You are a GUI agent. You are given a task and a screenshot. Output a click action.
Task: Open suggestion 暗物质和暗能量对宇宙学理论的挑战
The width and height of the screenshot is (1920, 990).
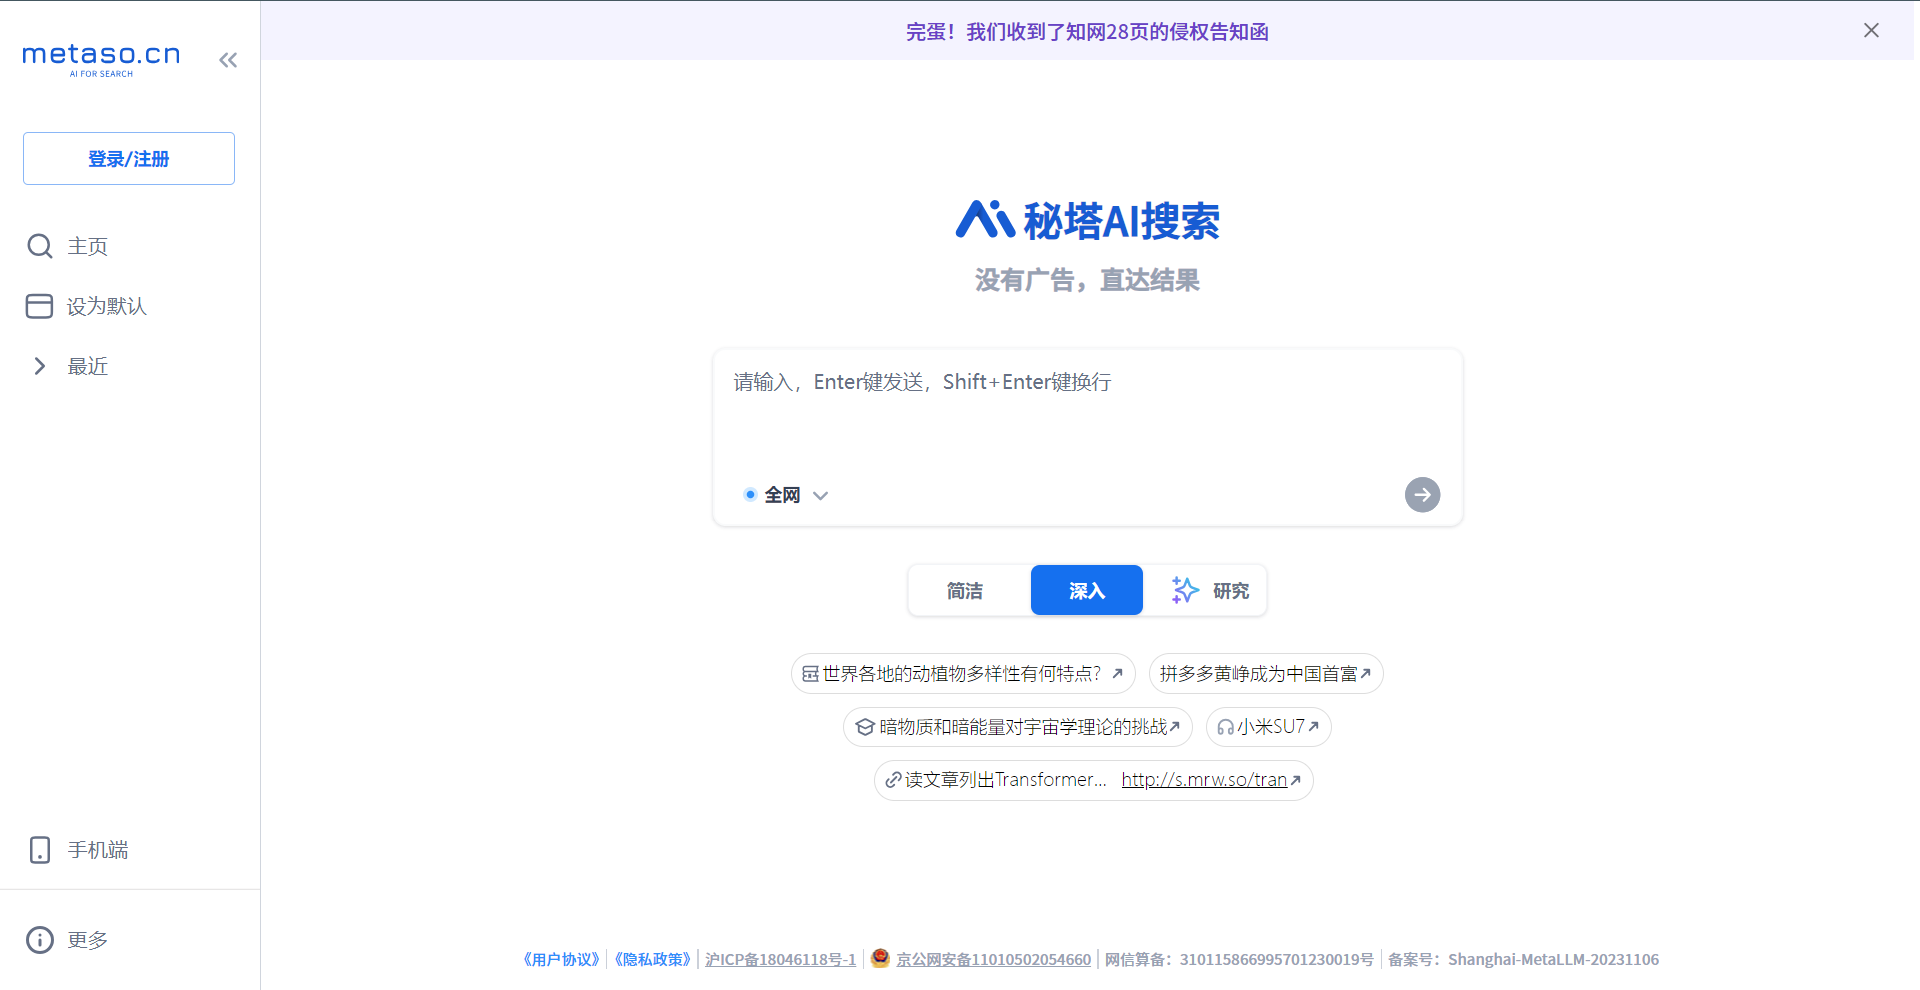tap(1018, 727)
